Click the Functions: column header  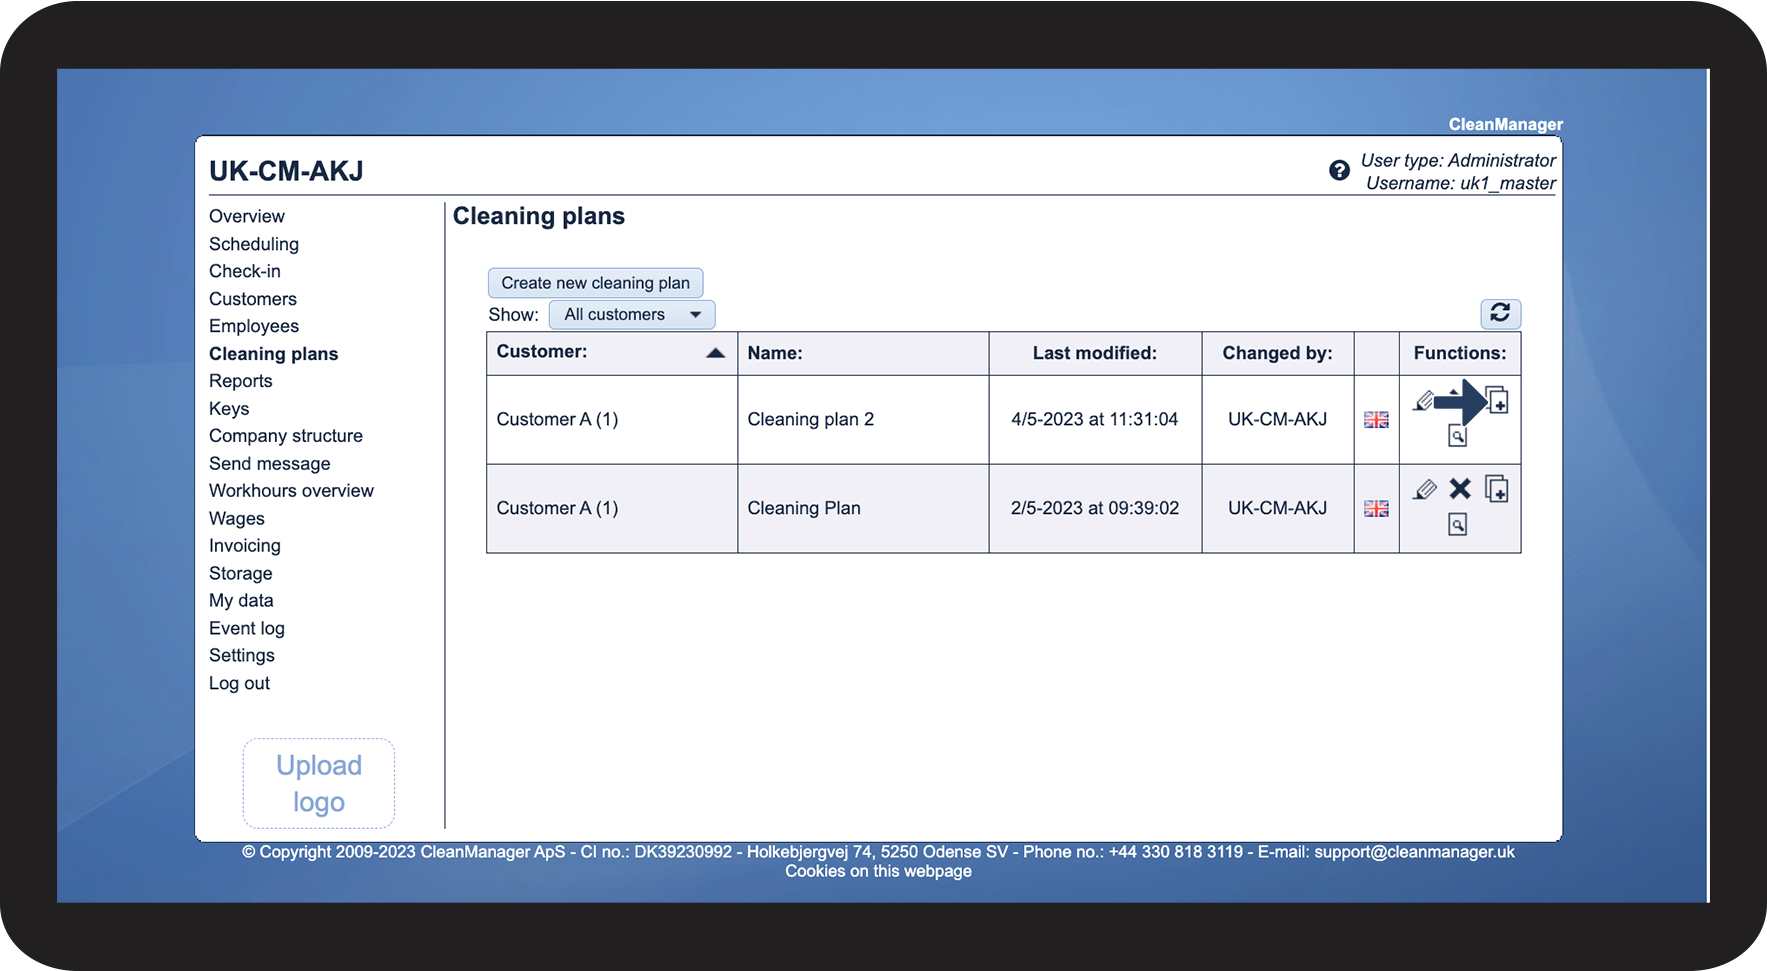point(1460,353)
